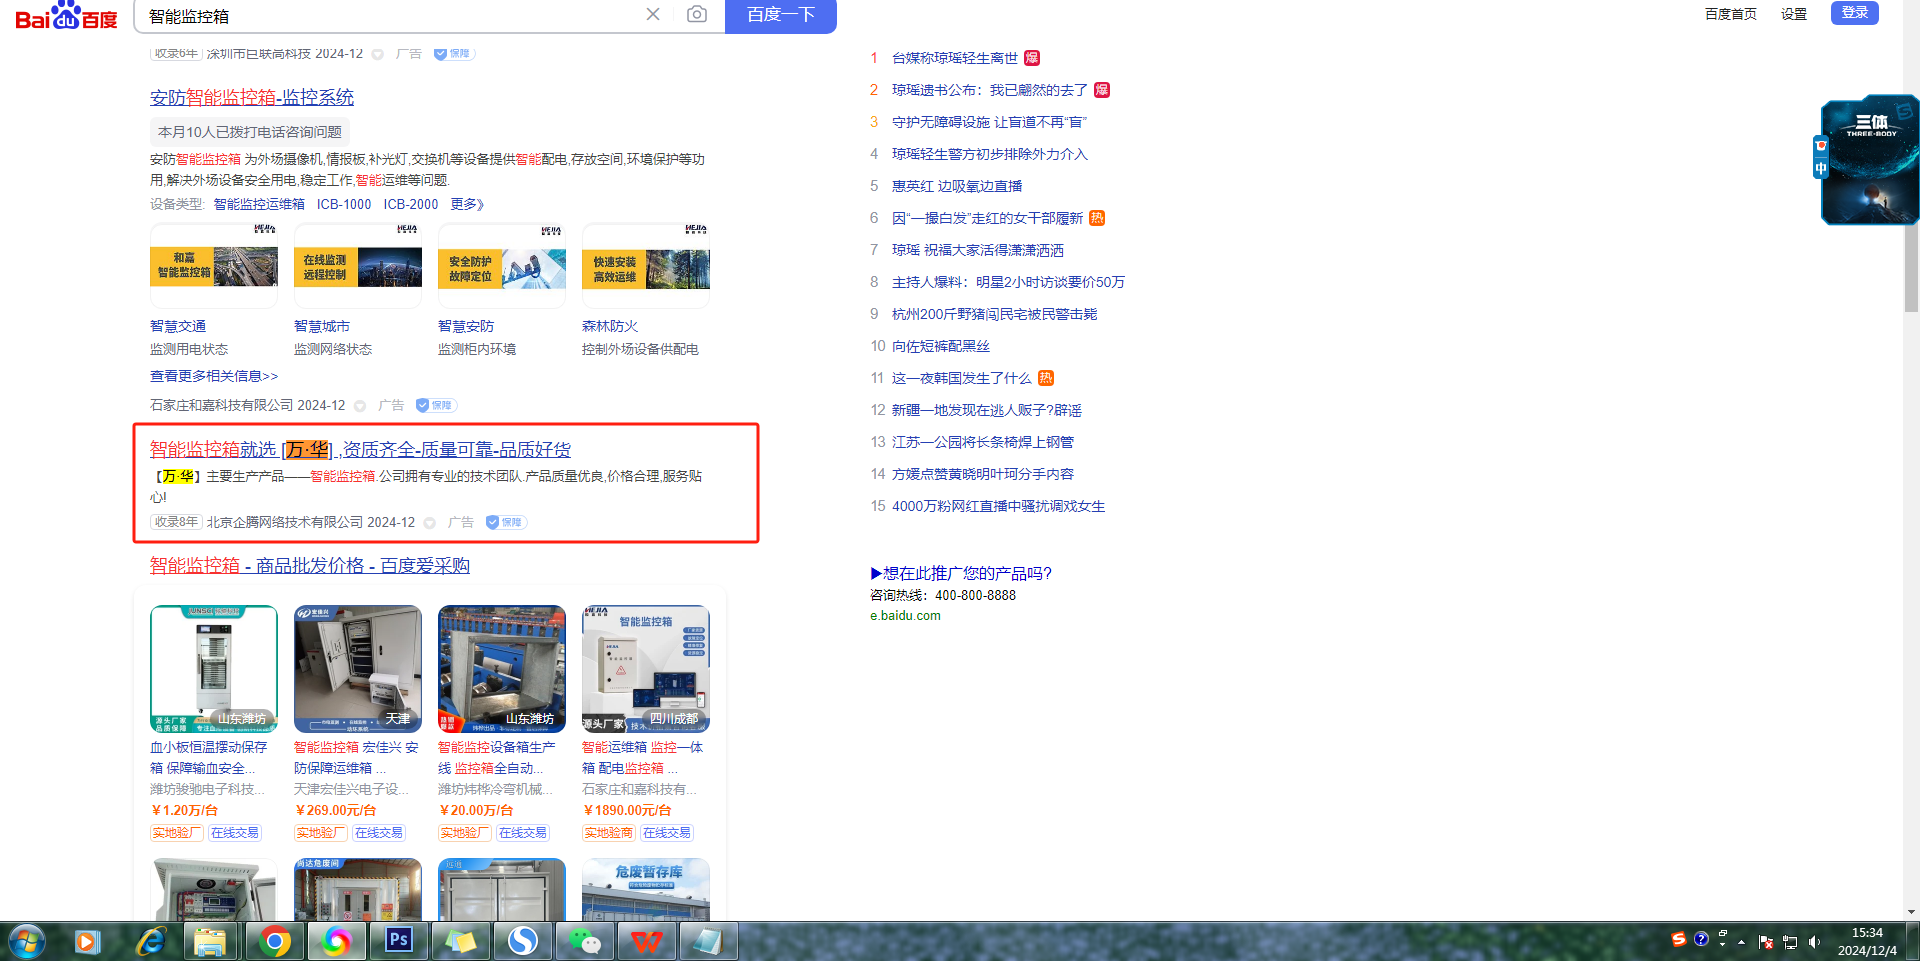Click the search input field

coord(390,16)
